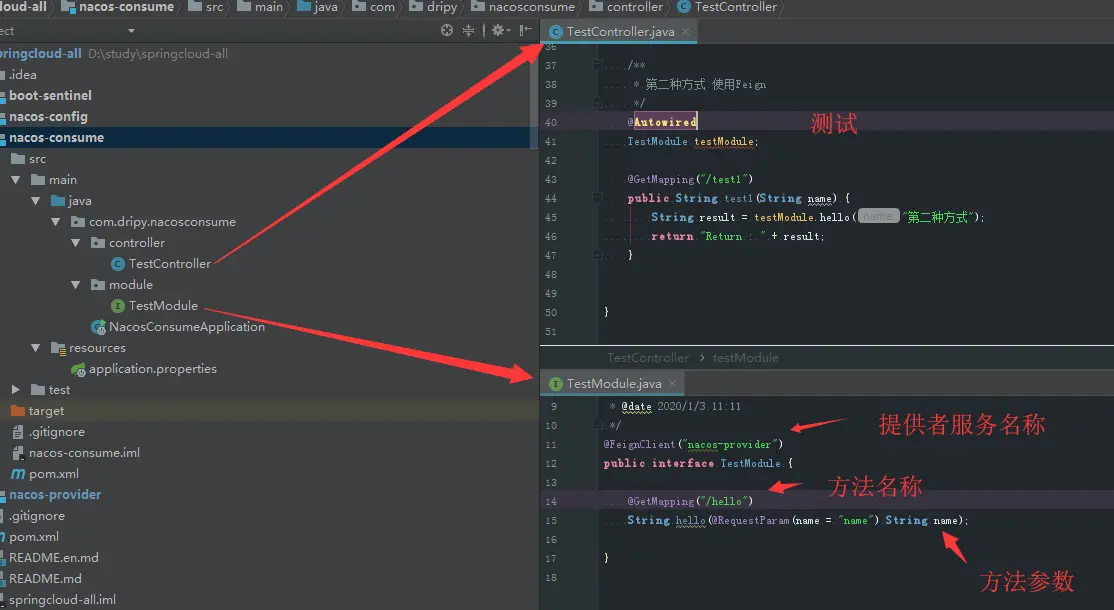Select pom.xml under nacos-consume

tap(45, 474)
